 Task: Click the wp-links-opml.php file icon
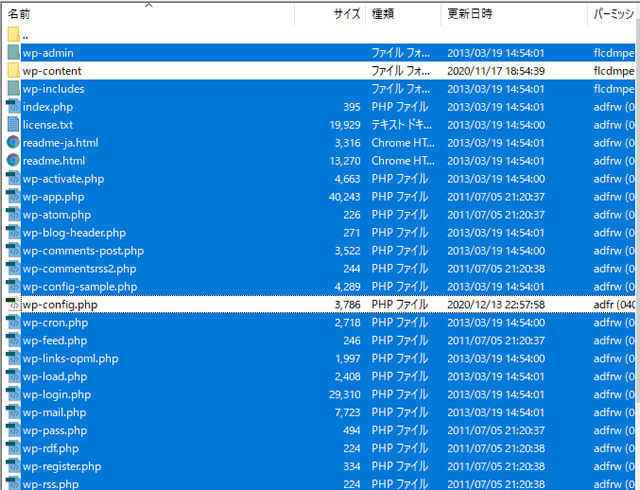pos(13,358)
